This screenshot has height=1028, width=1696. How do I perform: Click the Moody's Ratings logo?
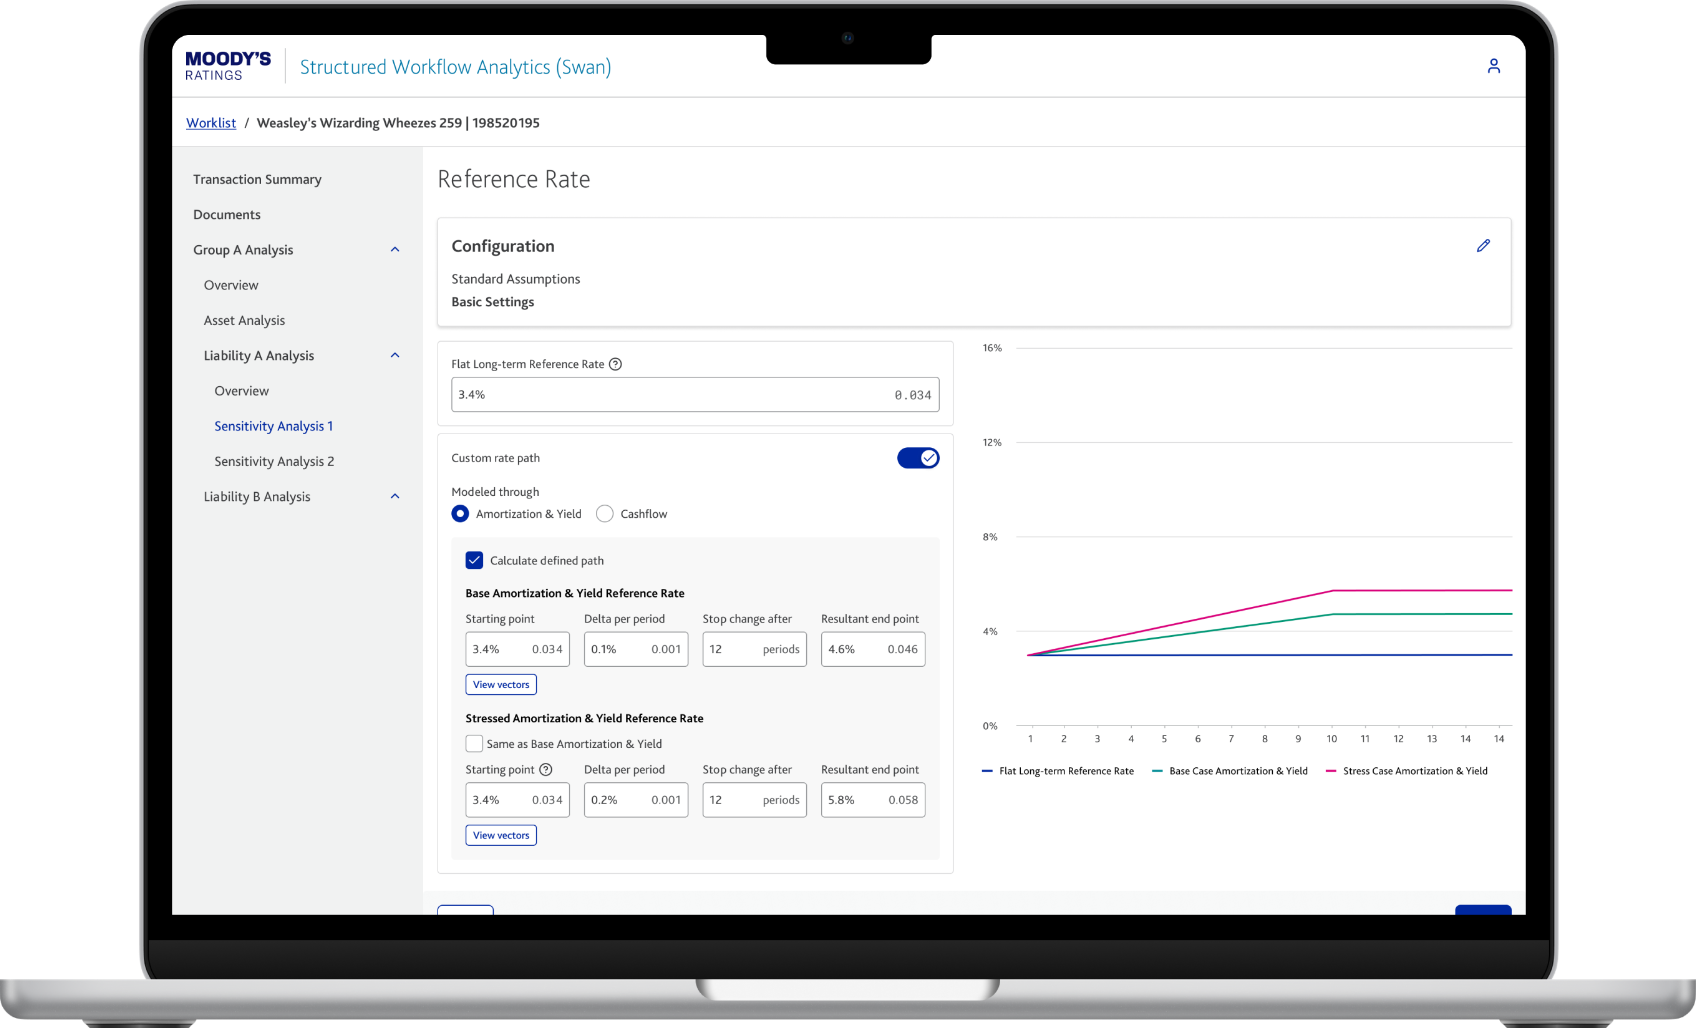click(x=228, y=66)
